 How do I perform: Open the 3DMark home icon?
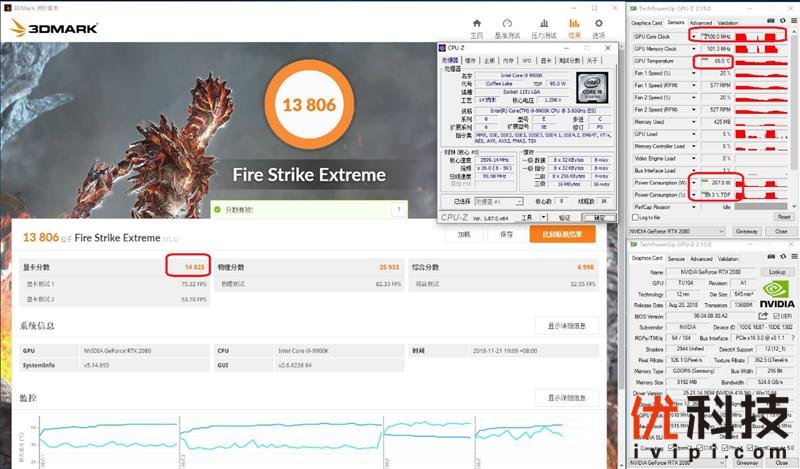(x=477, y=23)
